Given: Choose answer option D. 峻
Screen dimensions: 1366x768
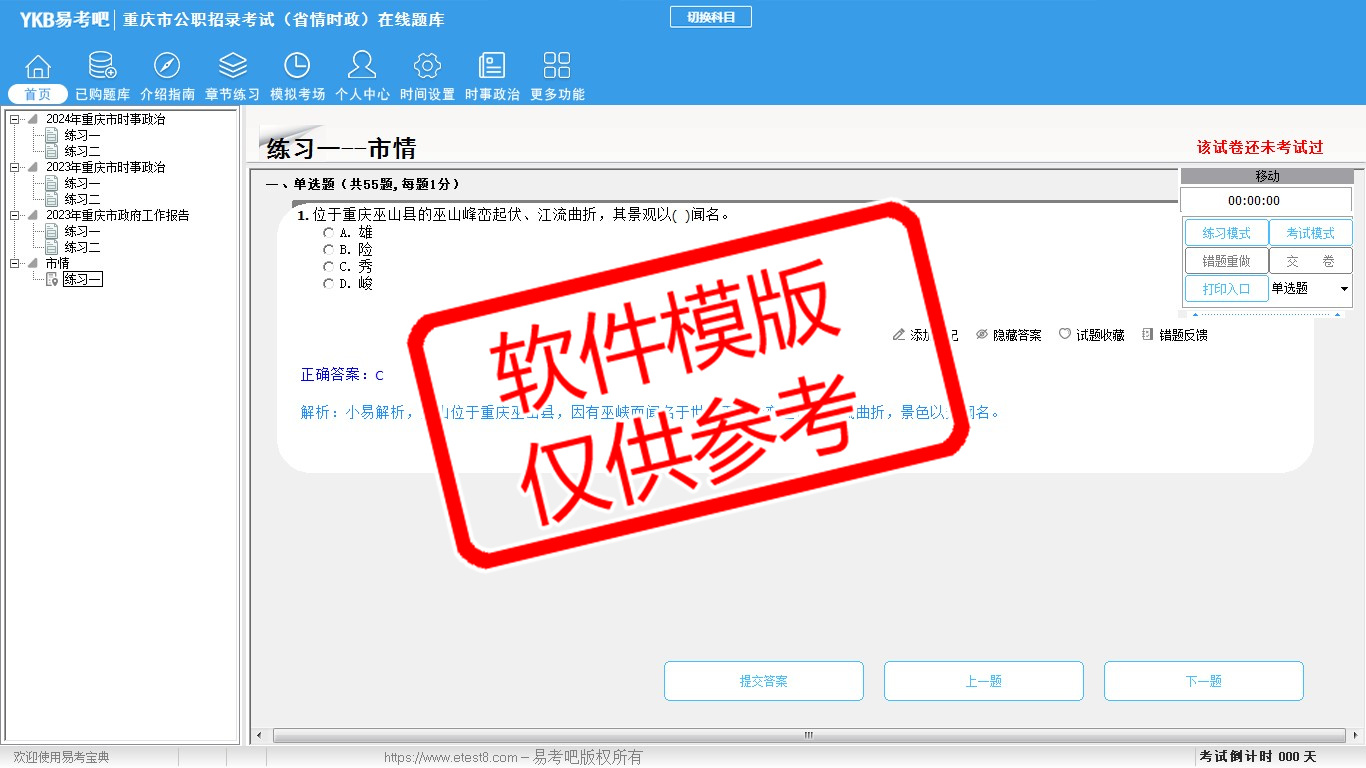Looking at the screenshot, I should 328,284.
